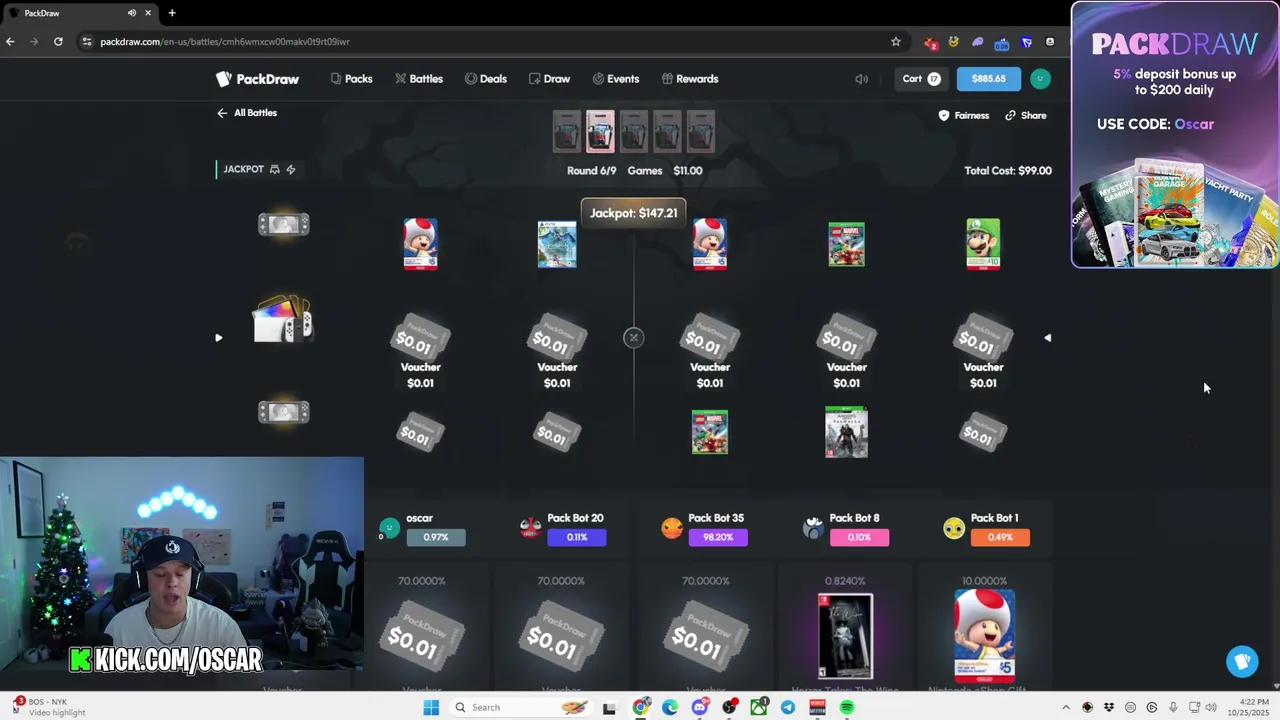Open Microsoft Edge from the taskbar

670,707
